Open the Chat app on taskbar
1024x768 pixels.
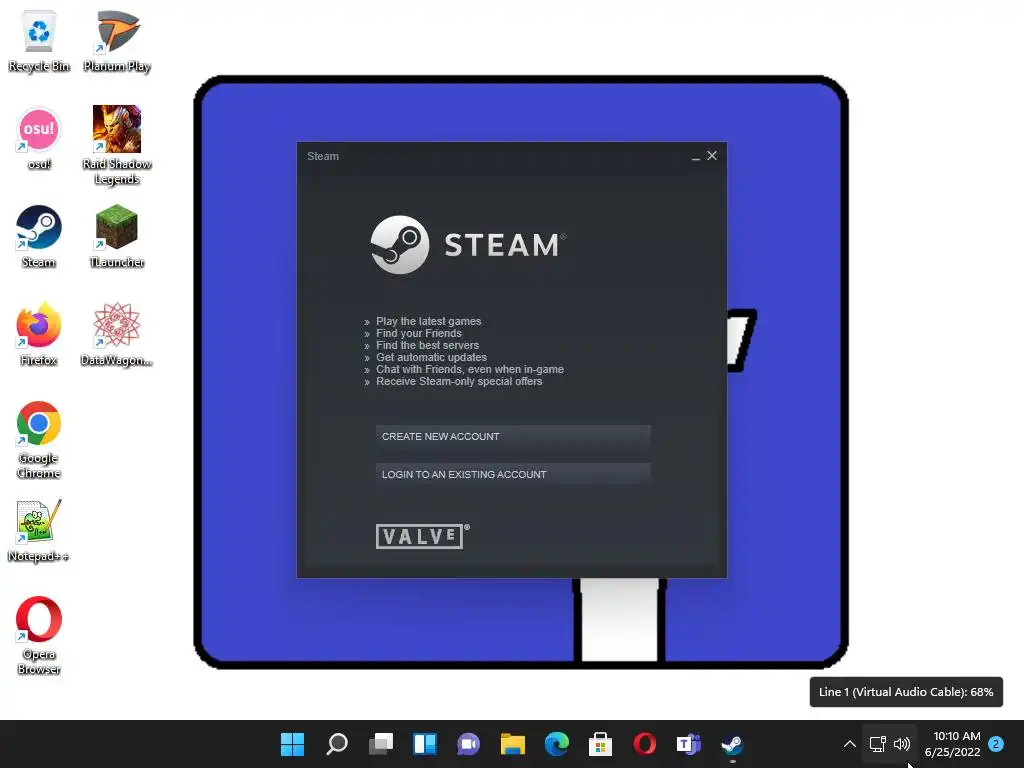click(x=468, y=744)
